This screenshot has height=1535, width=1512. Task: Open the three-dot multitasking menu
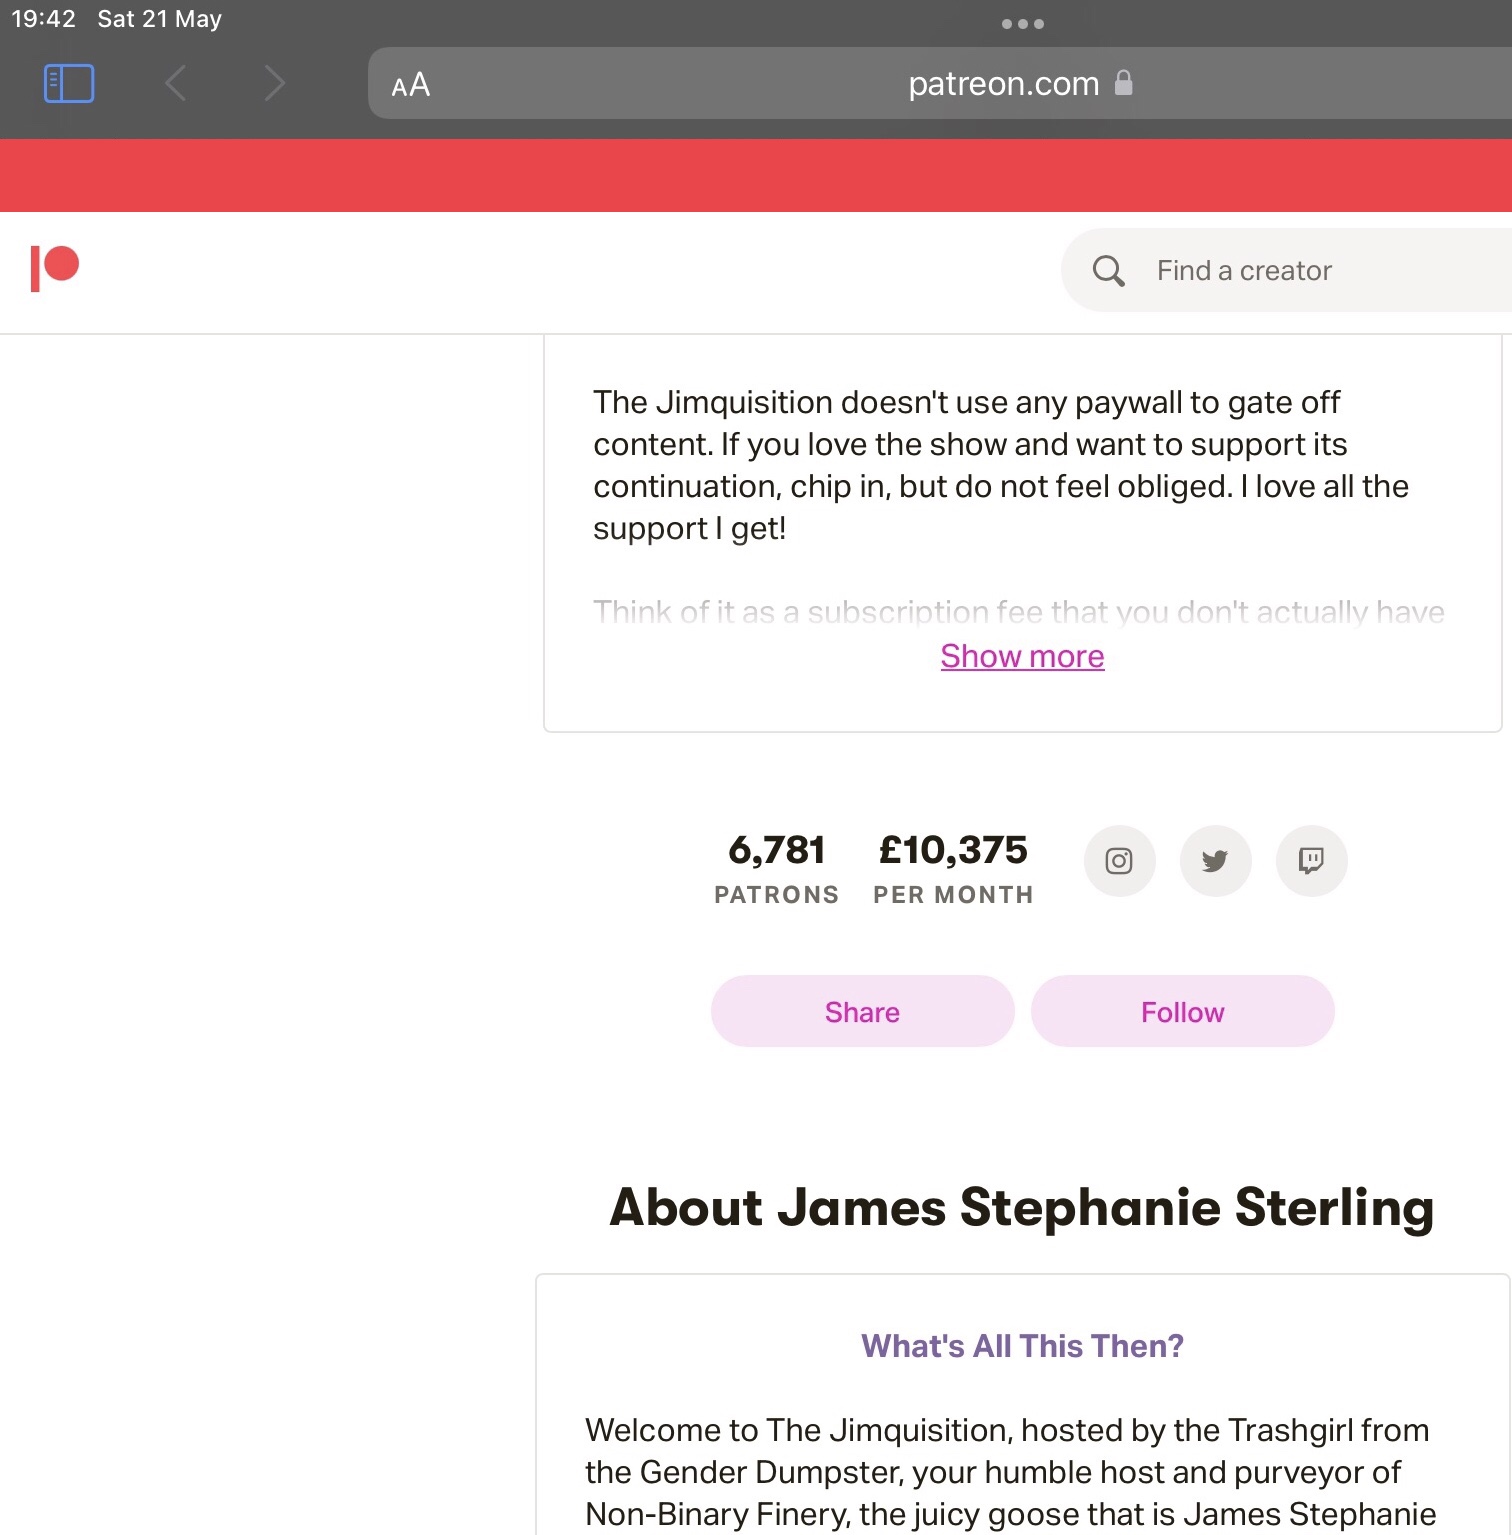click(x=1023, y=24)
